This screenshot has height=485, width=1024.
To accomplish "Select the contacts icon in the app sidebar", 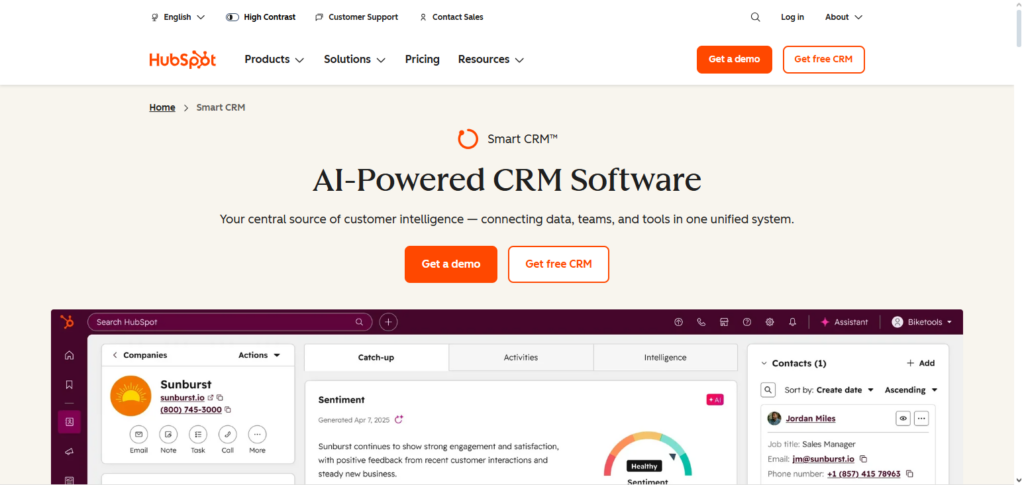I will coord(69,422).
